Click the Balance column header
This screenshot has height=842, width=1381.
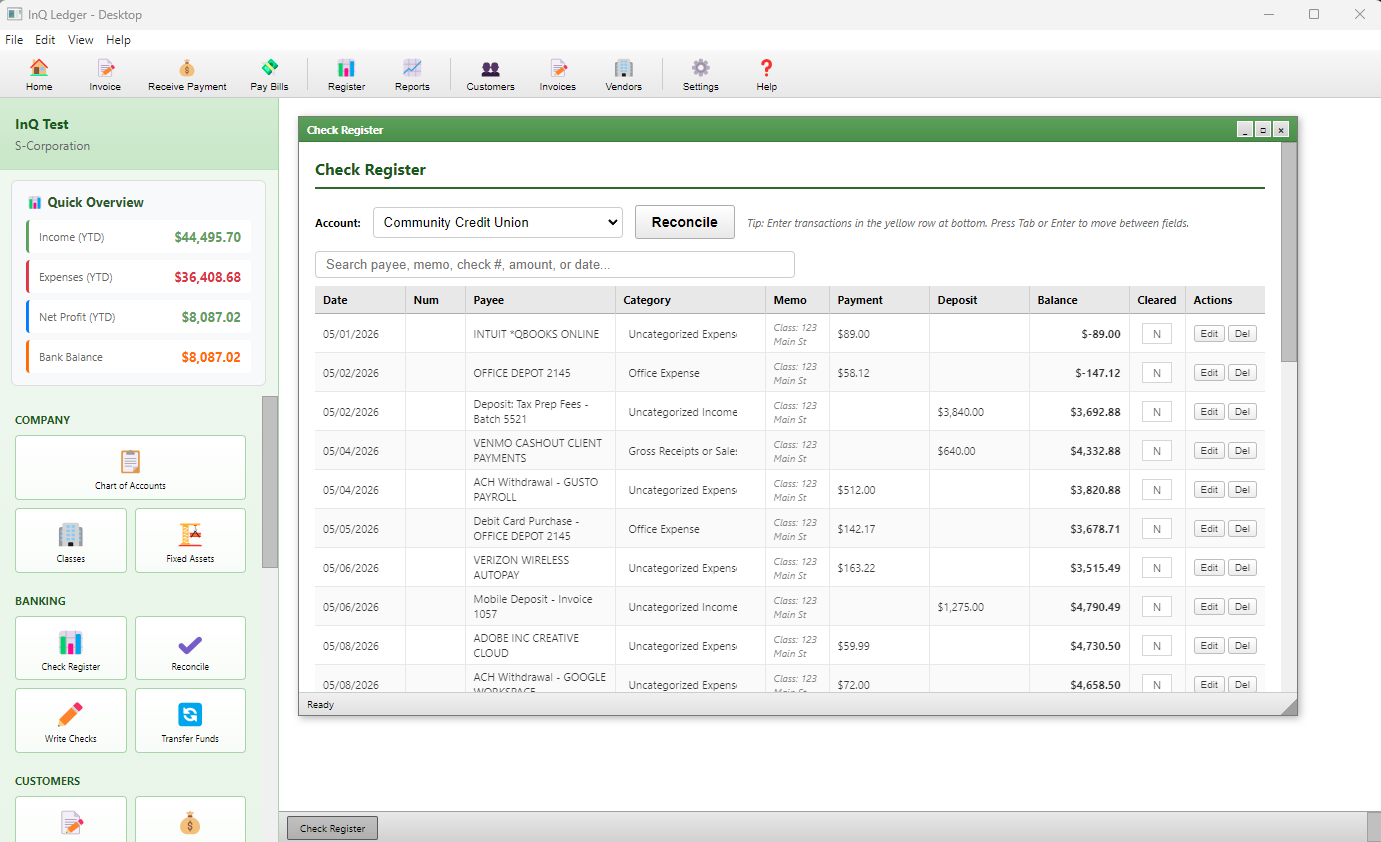(1079, 300)
